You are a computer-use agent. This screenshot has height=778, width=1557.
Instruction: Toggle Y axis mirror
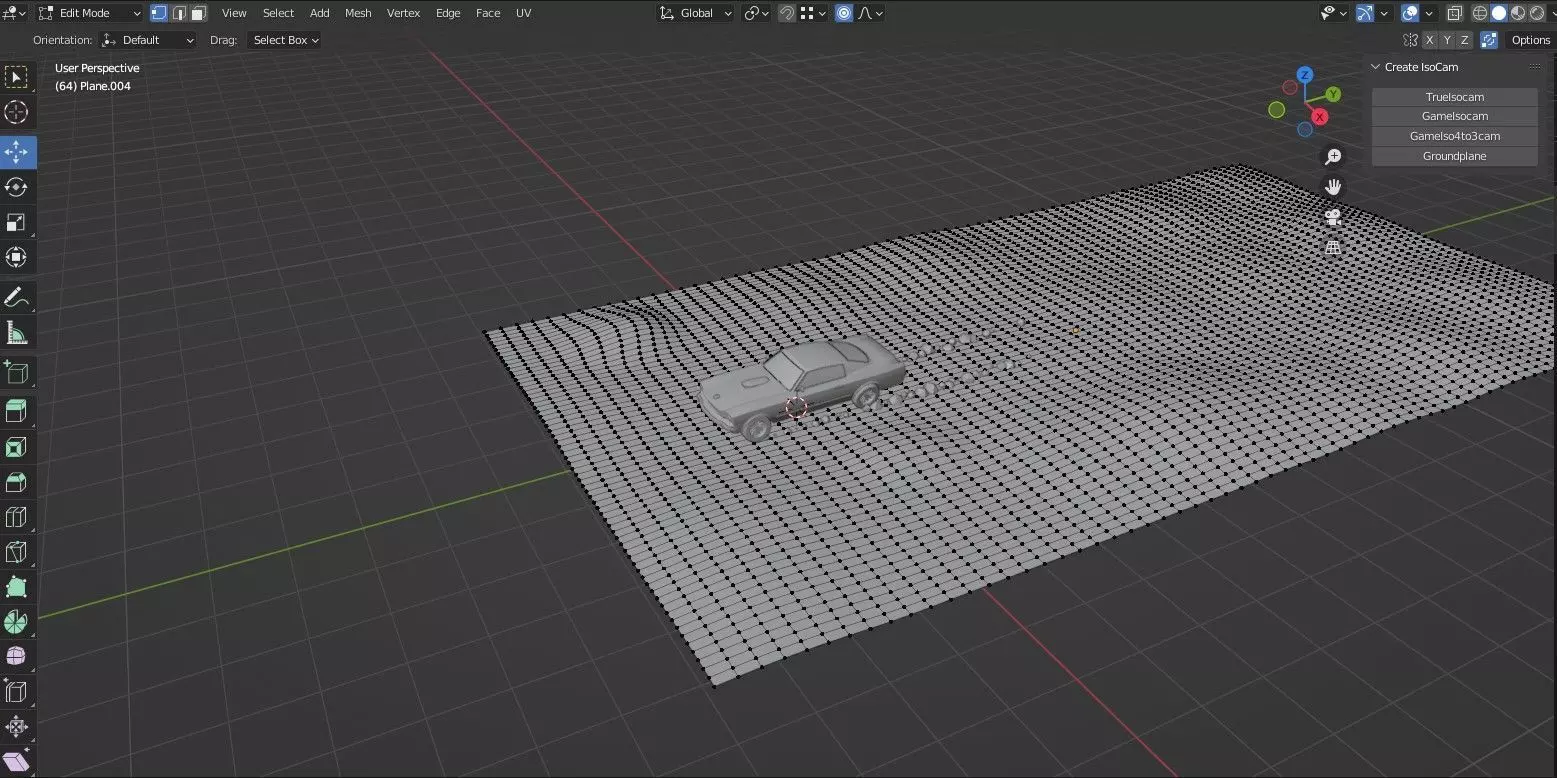[x=1447, y=40]
